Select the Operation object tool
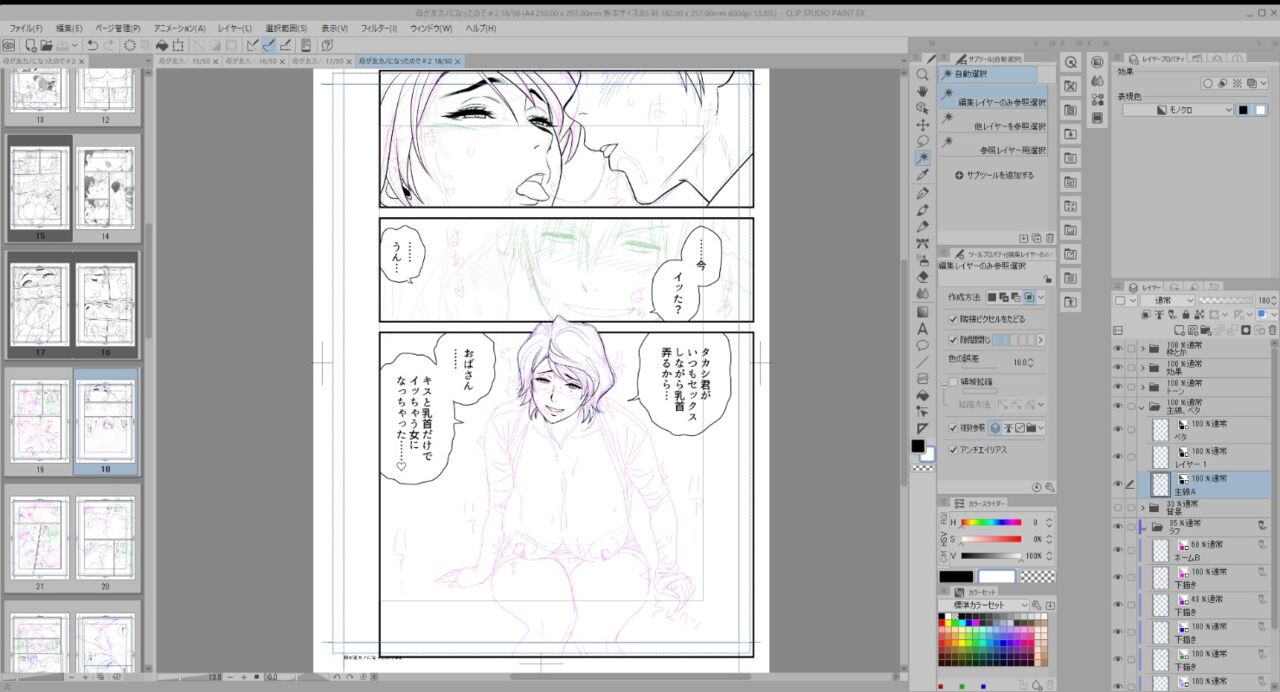 [x=922, y=108]
